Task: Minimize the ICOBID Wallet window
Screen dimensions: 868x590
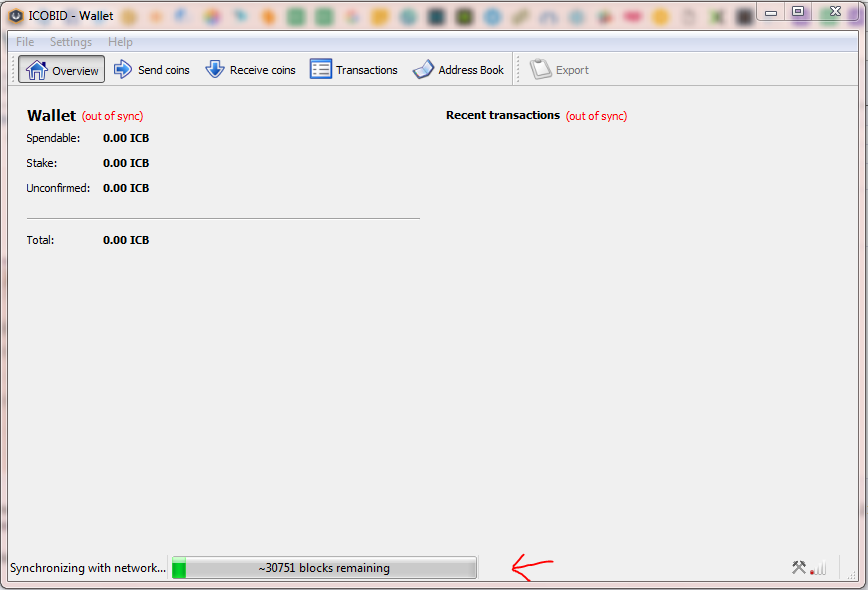Action: (x=771, y=12)
